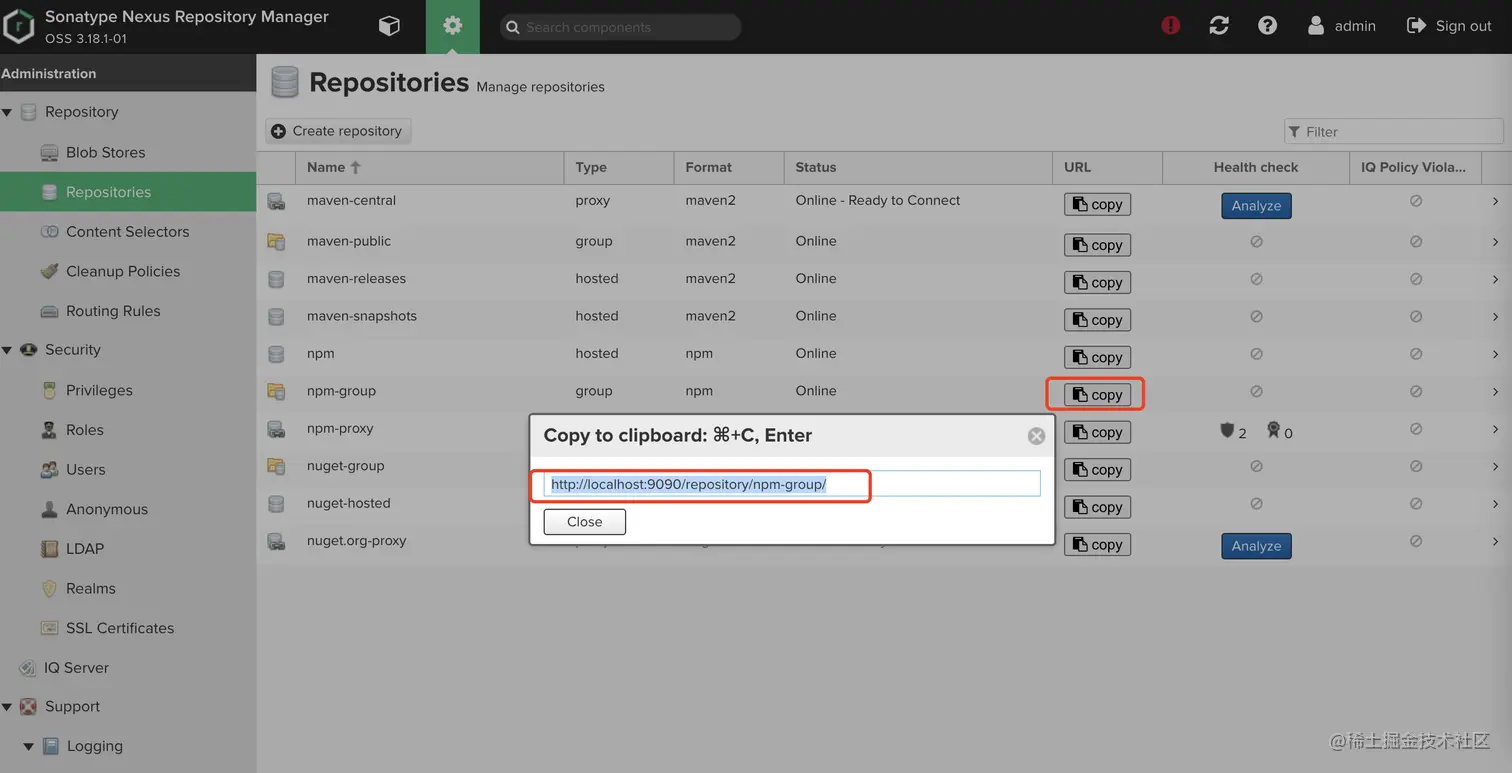
Task: Select Repositories in the sidebar
Action: (128, 192)
